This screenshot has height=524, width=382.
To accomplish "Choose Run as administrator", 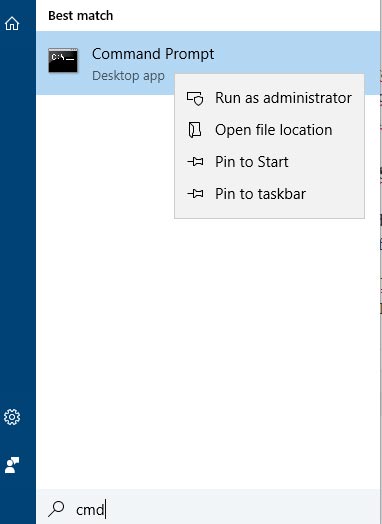I will [x=269, y=98].
